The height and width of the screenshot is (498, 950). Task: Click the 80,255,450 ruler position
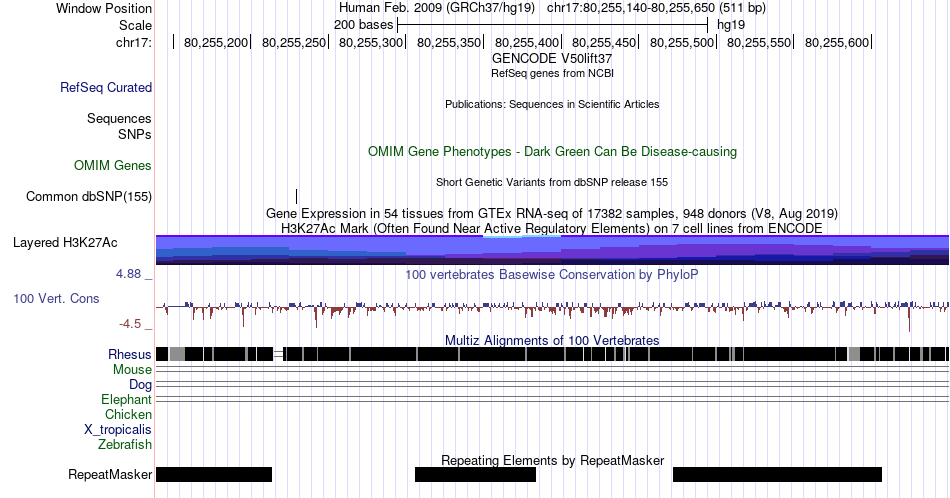604,42
